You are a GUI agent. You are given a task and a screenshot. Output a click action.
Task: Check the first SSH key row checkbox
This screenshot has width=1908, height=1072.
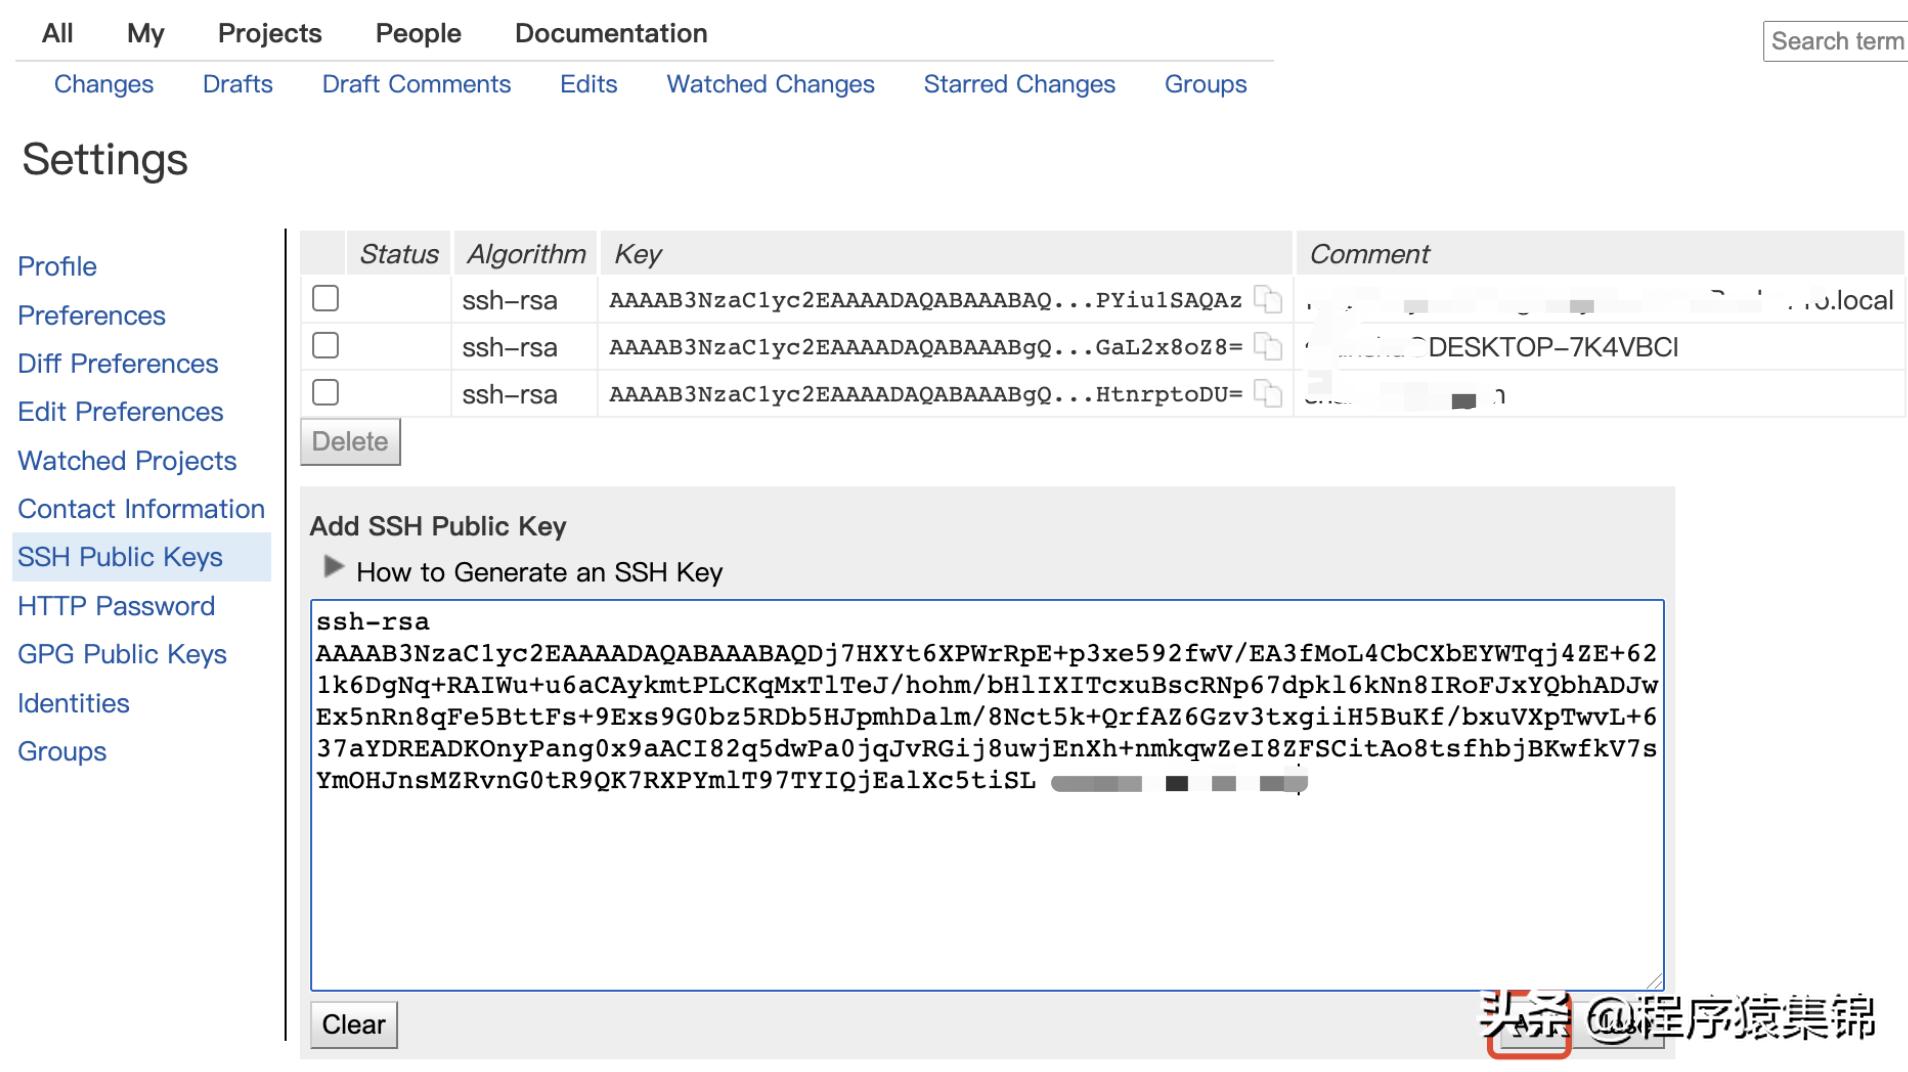(x=324, y=297)
